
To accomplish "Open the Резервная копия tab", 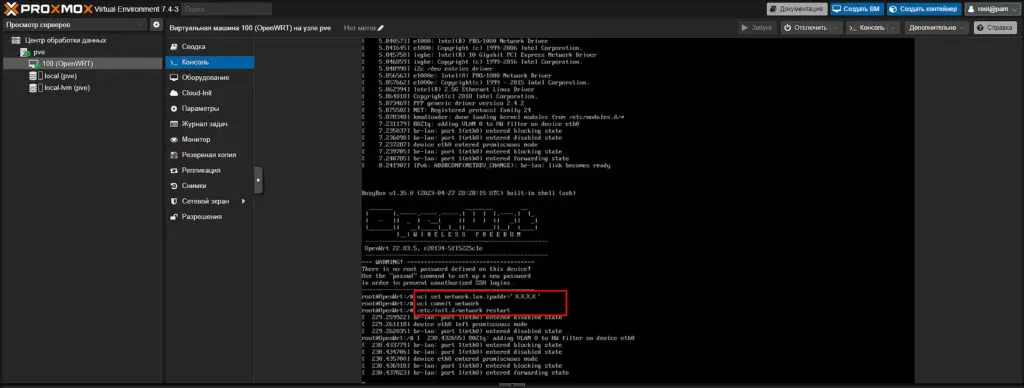I will pos(209,155).
